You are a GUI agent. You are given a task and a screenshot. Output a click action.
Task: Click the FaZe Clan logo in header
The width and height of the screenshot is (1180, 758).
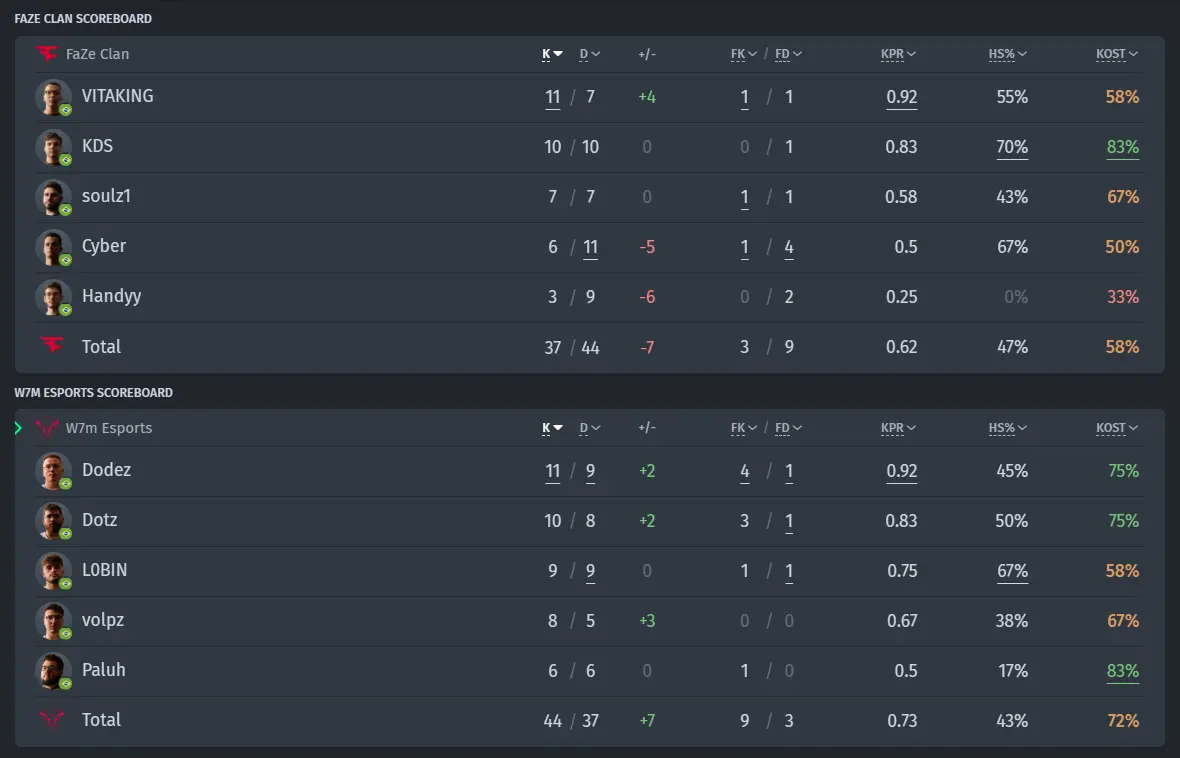[47, 53]
